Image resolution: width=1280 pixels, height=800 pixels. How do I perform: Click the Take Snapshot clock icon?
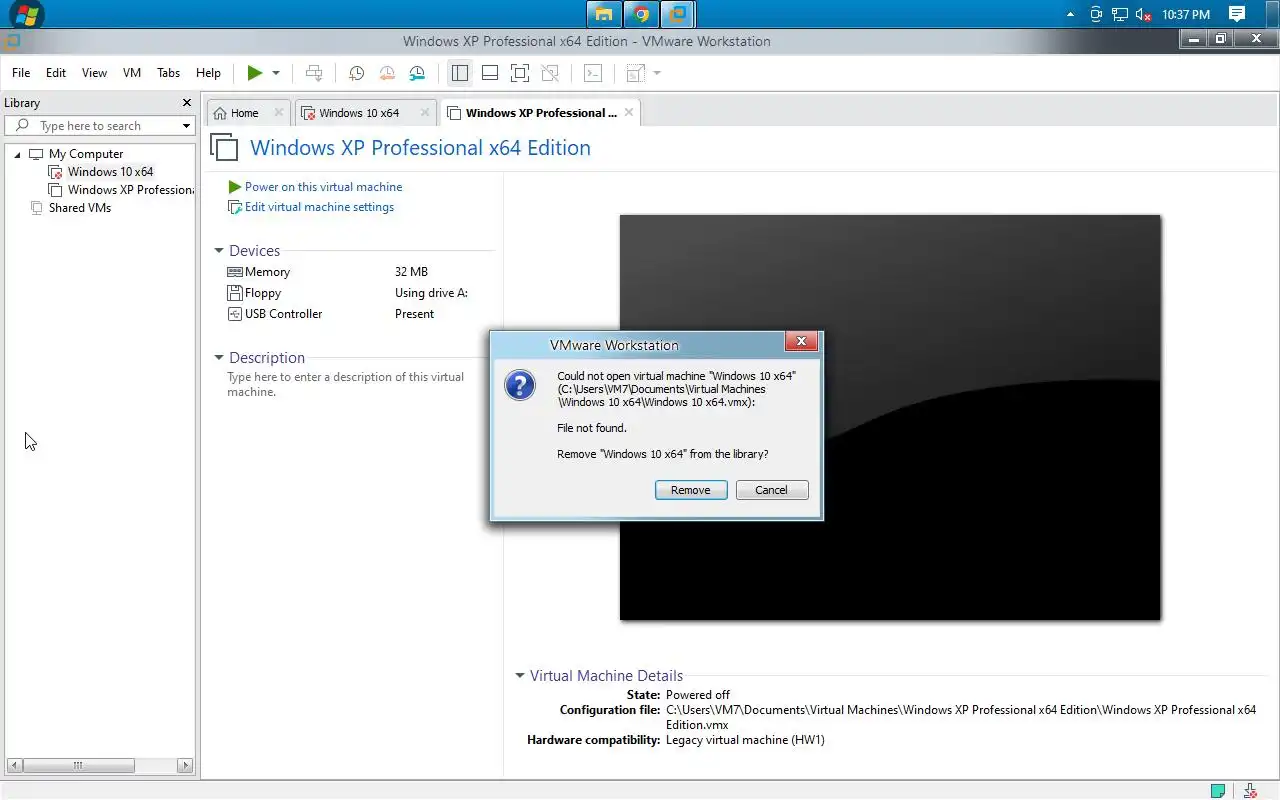click(x=356, y=73)
